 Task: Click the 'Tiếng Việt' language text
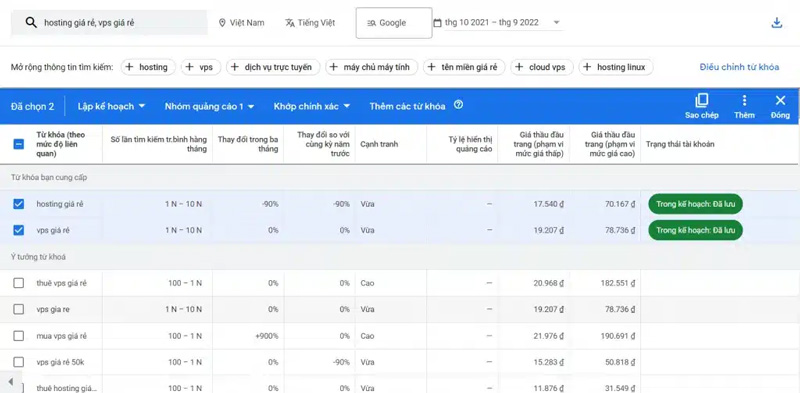click(x=316, y=23)
